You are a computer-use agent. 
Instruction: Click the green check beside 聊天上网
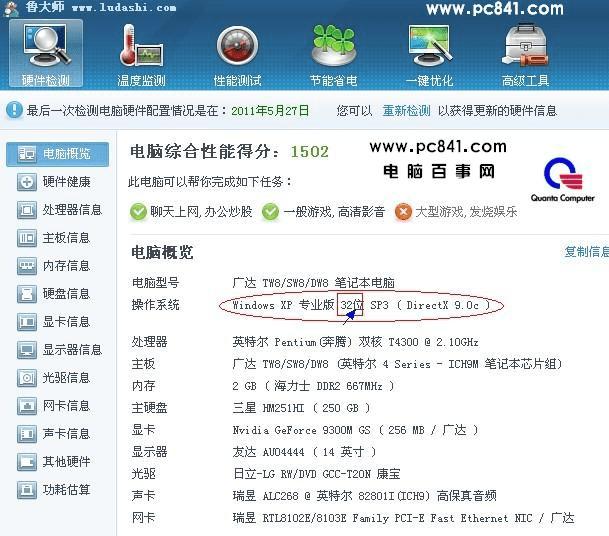pos(138,212)
